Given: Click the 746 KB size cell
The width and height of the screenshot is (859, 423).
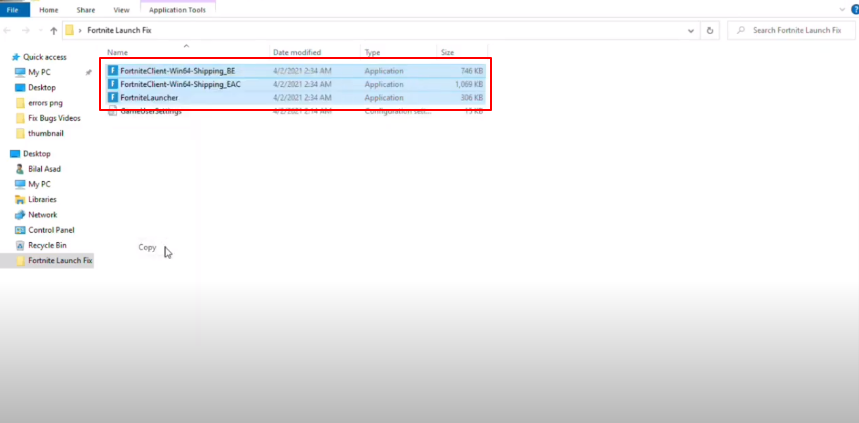Looking at the screenshot, I should coord(471,71).
